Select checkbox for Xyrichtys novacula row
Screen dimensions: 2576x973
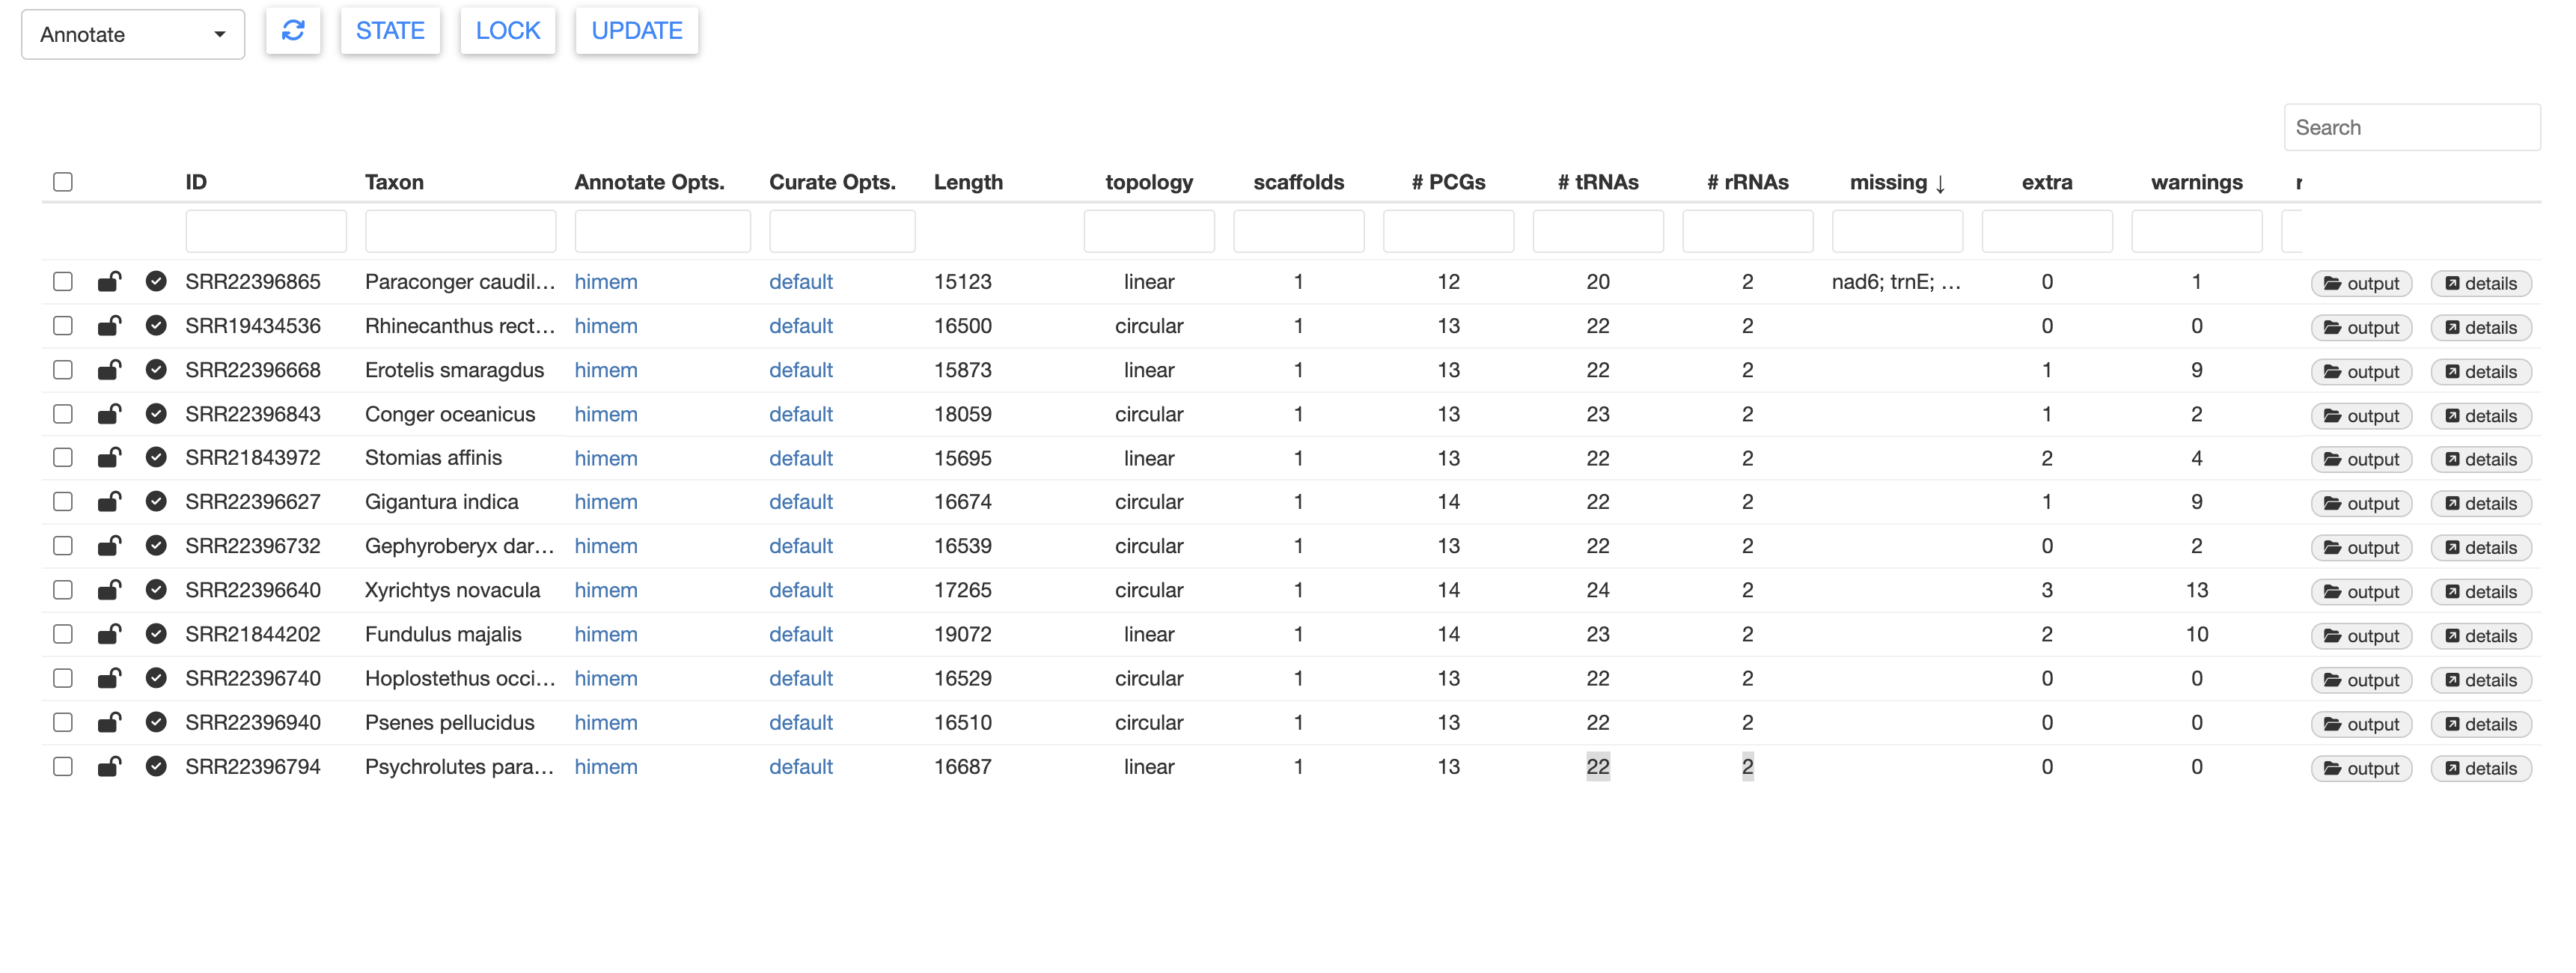click(x=63, y=590)
